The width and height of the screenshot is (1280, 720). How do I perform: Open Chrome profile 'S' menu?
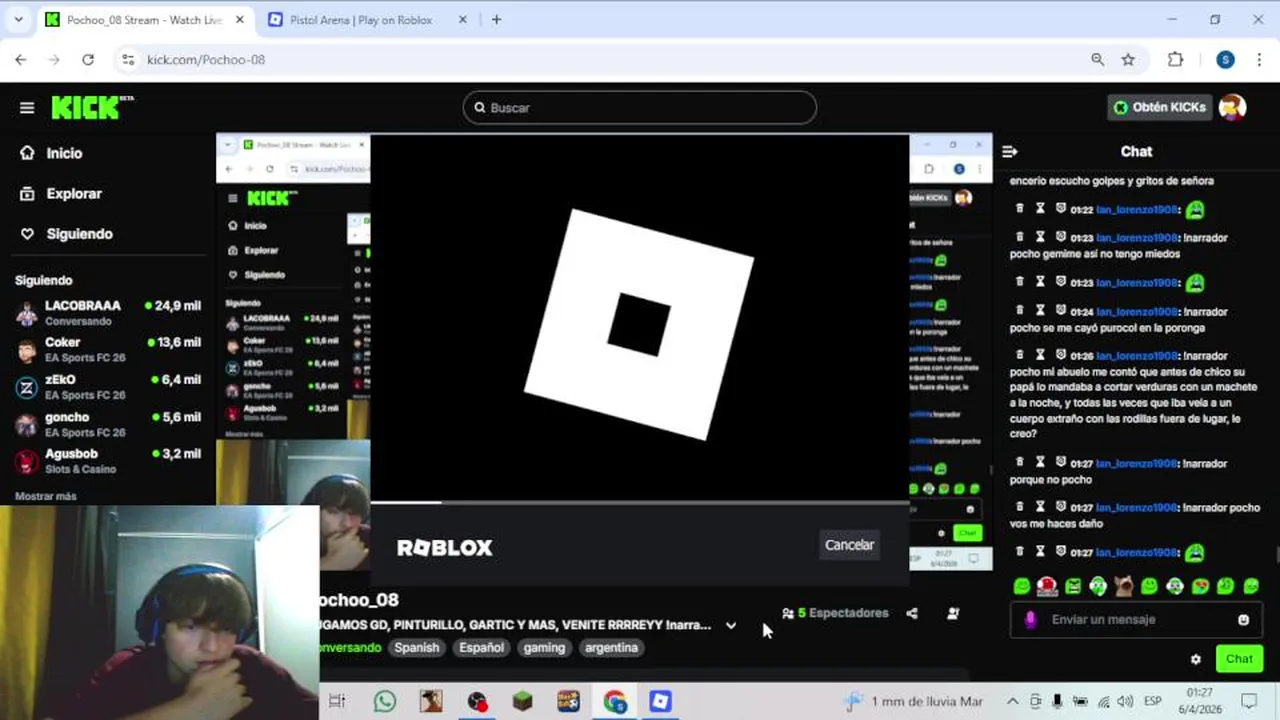tap(1225, 60)
